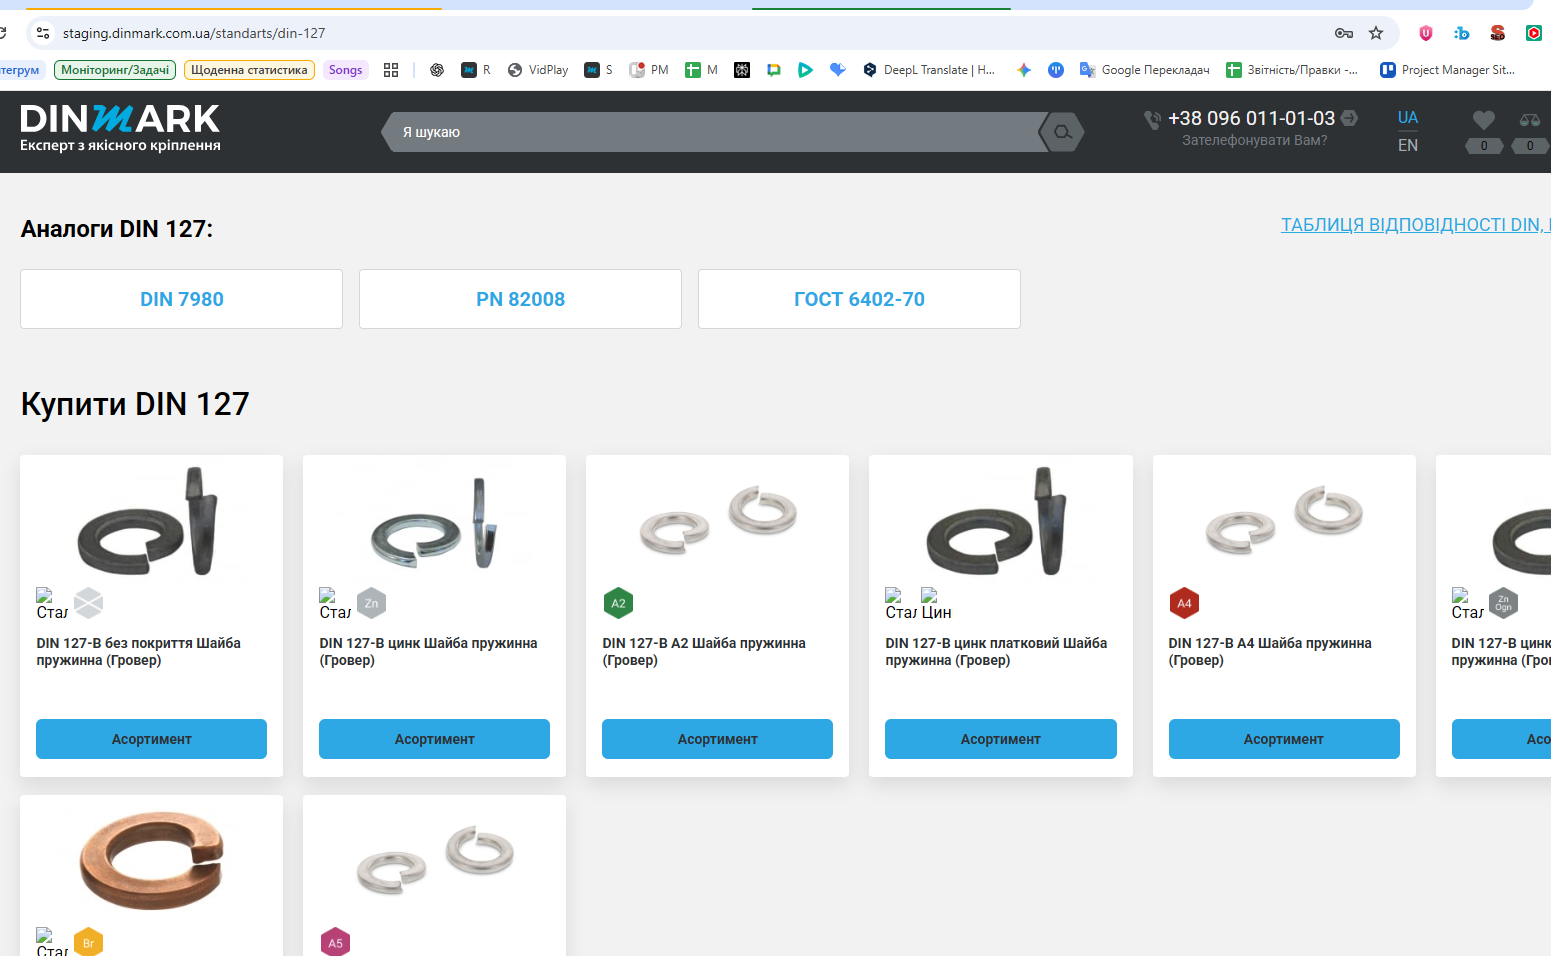Click Асортимент for DIN 127-B цинк
The height and width of the screenshot is (956, 1551).
[434, 739]
